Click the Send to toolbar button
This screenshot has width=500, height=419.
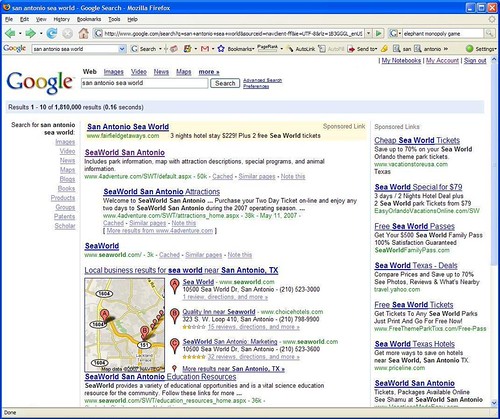[x=361, y=49]
